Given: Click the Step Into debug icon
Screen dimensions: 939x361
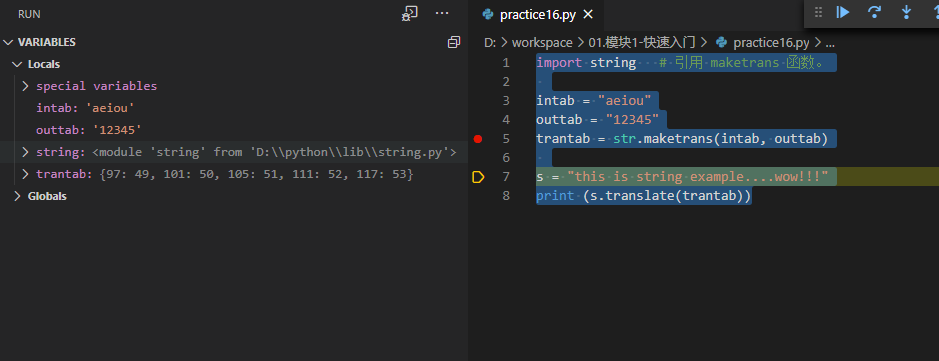Looking at the screenshot, I should point(906,12).
